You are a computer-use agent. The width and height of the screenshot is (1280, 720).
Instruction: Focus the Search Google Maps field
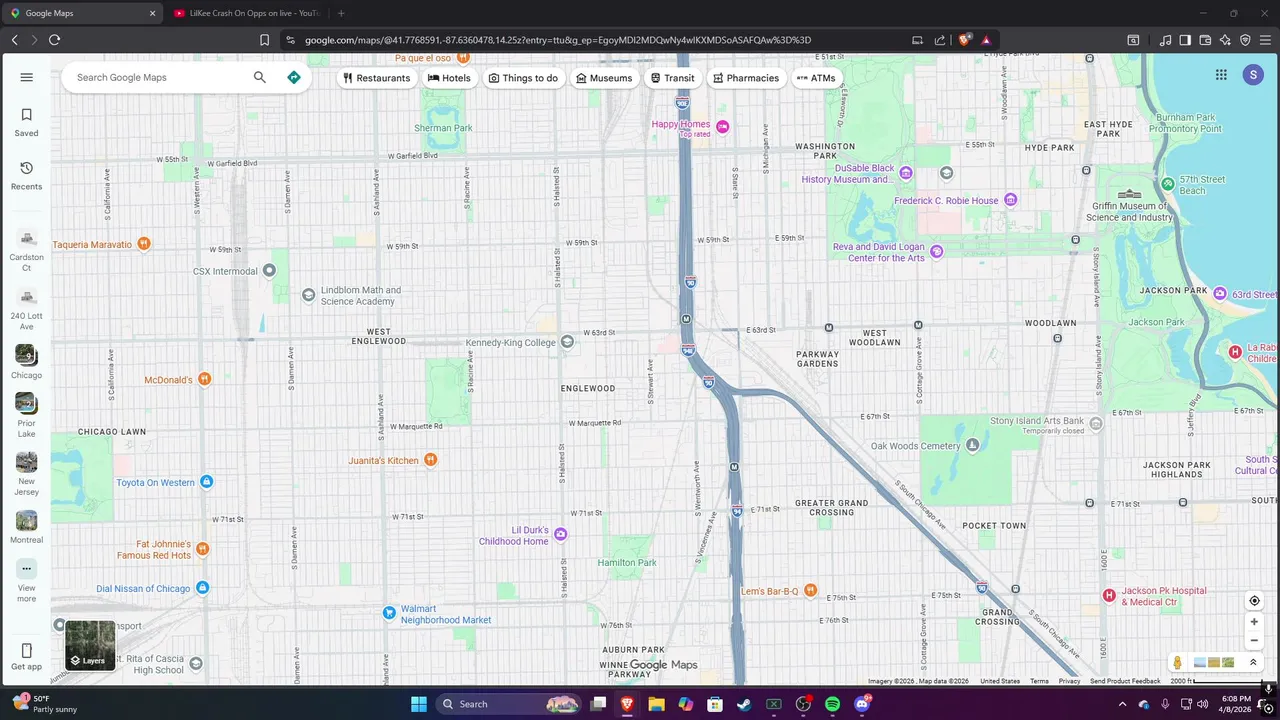[160, 77]
